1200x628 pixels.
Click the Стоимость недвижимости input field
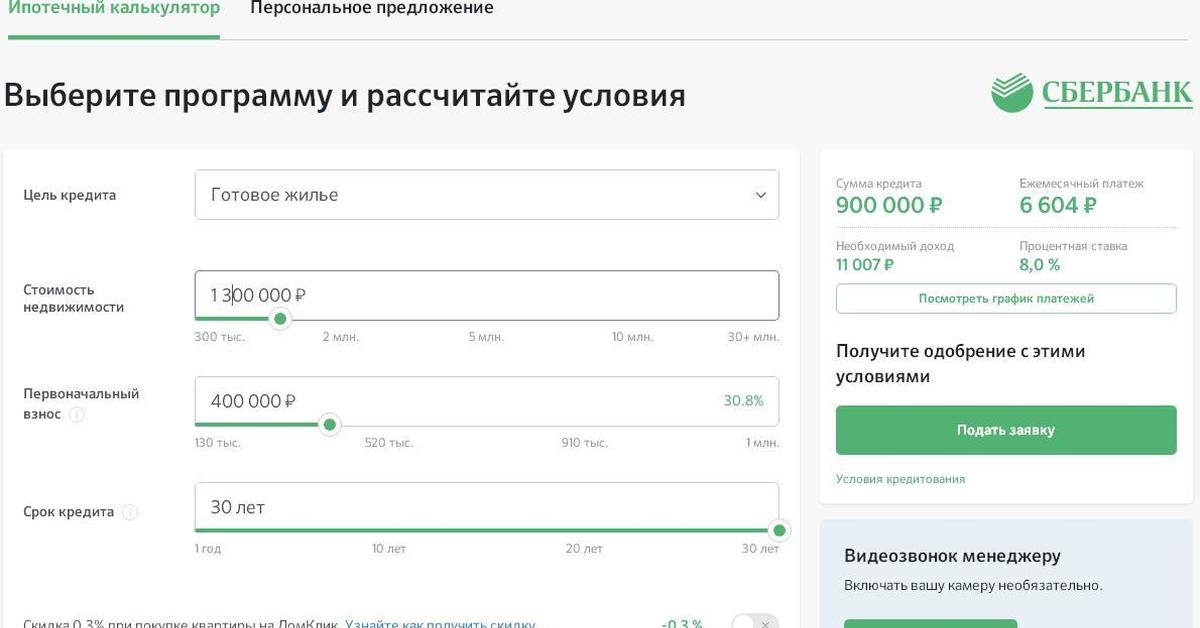coord(486,295)
